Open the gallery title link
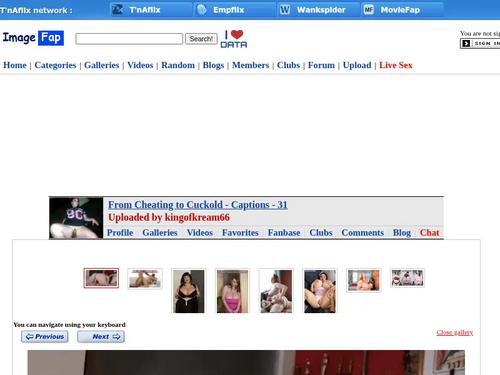500x375 pixels. pyautogui.click(x=198, y=205)
